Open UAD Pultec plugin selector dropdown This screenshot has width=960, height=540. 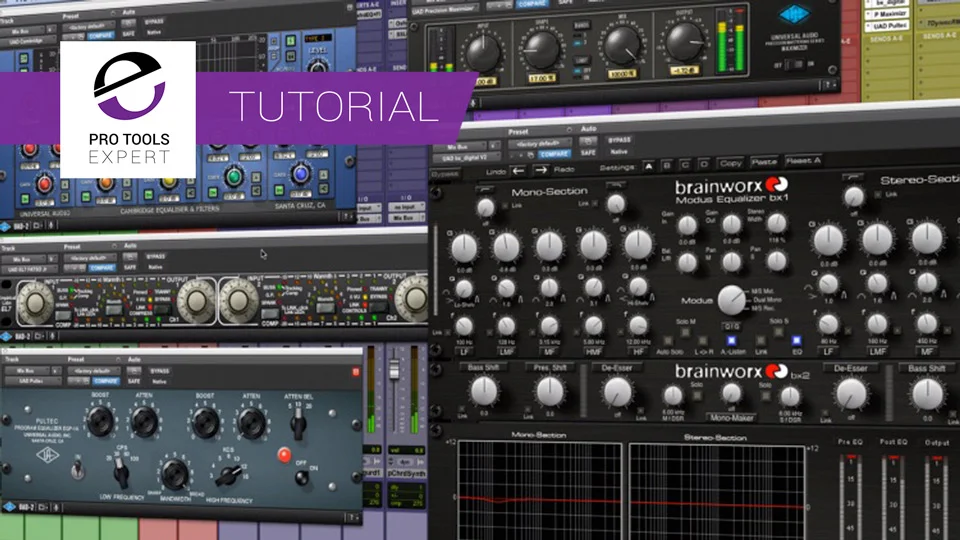coord(32,381)
